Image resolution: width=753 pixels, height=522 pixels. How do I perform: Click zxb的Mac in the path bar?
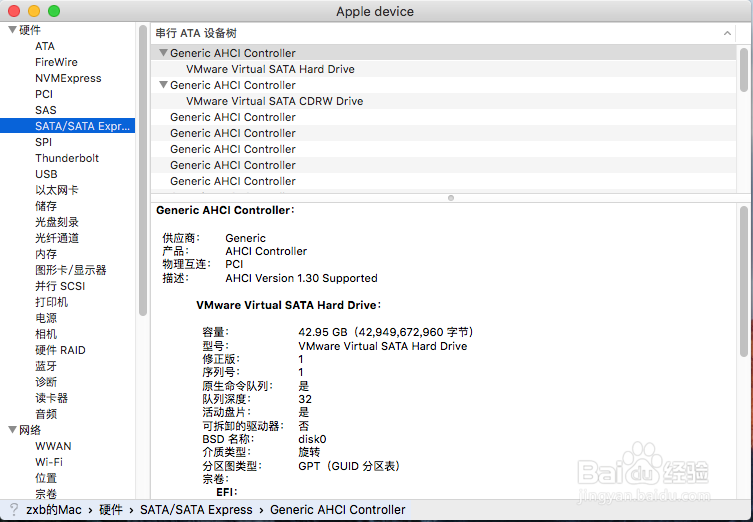click(x=54, y=510)
